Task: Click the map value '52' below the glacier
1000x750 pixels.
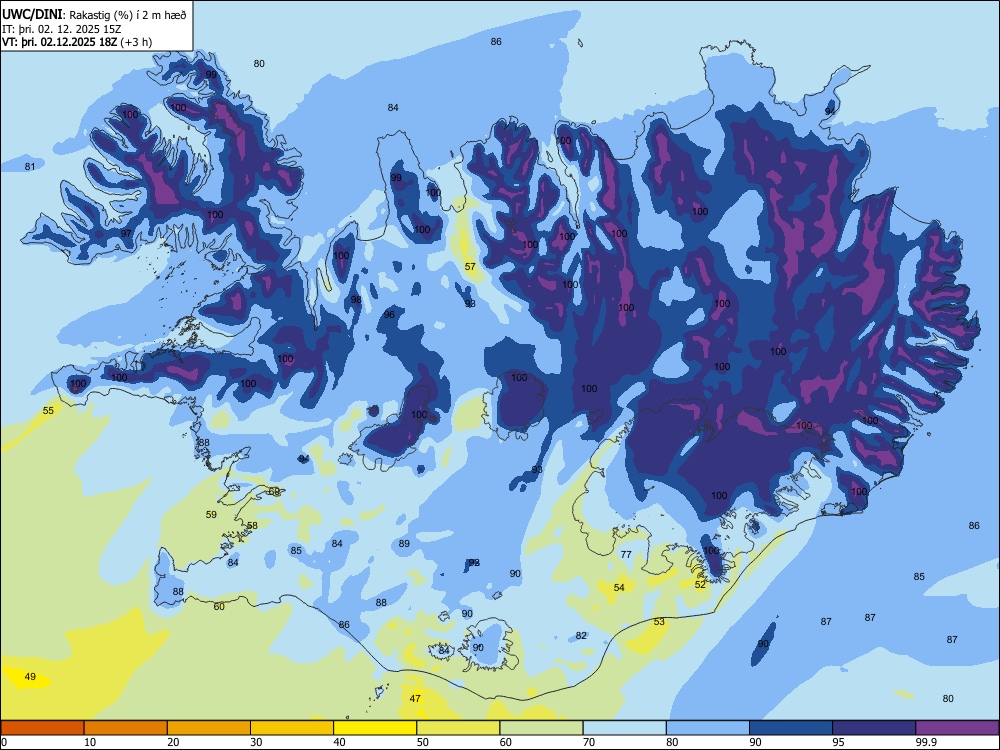Action: tap(700, 584)
